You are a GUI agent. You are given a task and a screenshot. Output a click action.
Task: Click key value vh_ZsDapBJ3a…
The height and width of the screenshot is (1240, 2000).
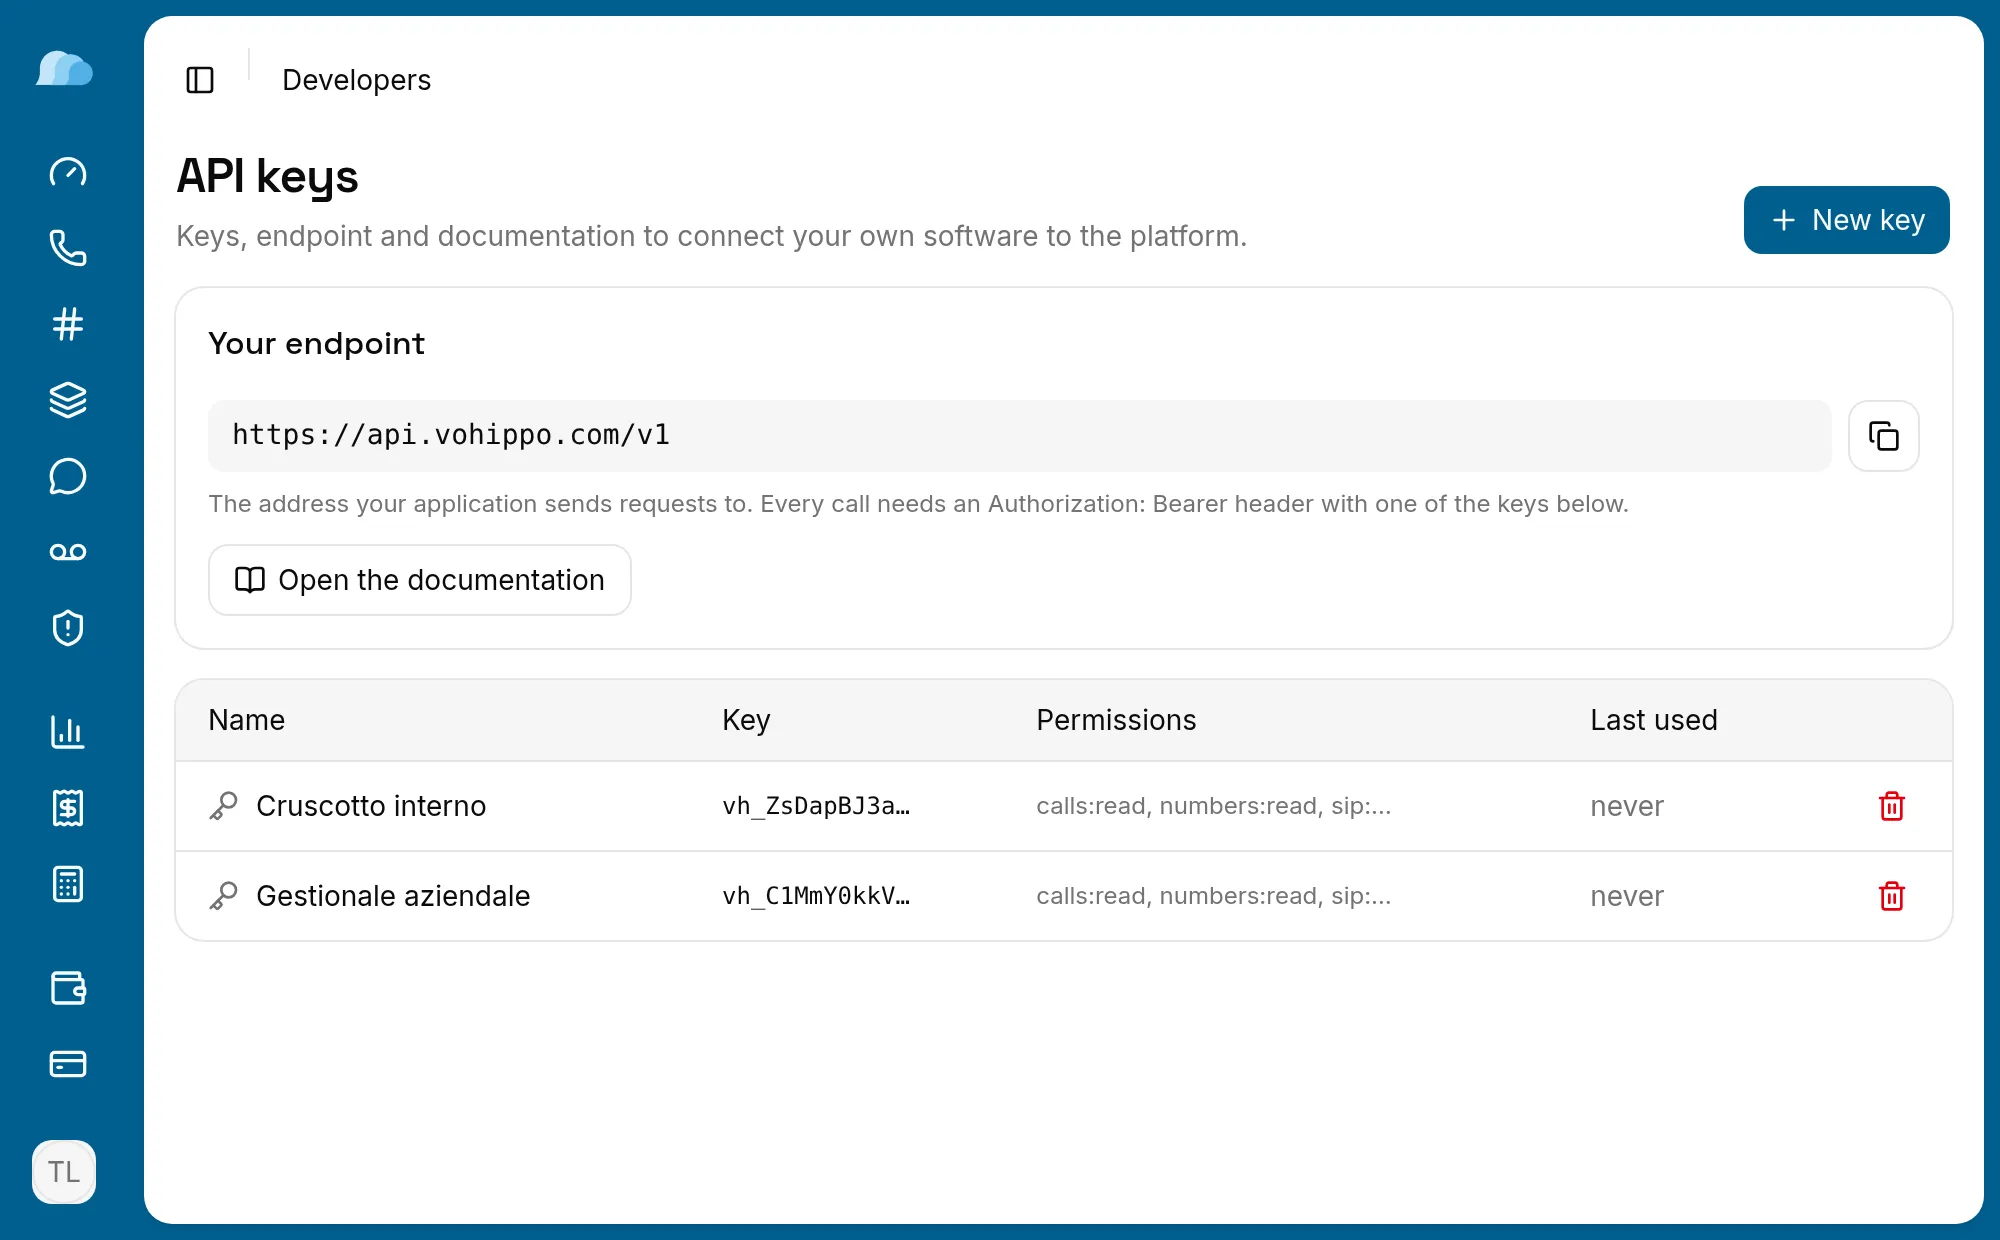pyautogui.click(x=816, y=806)
